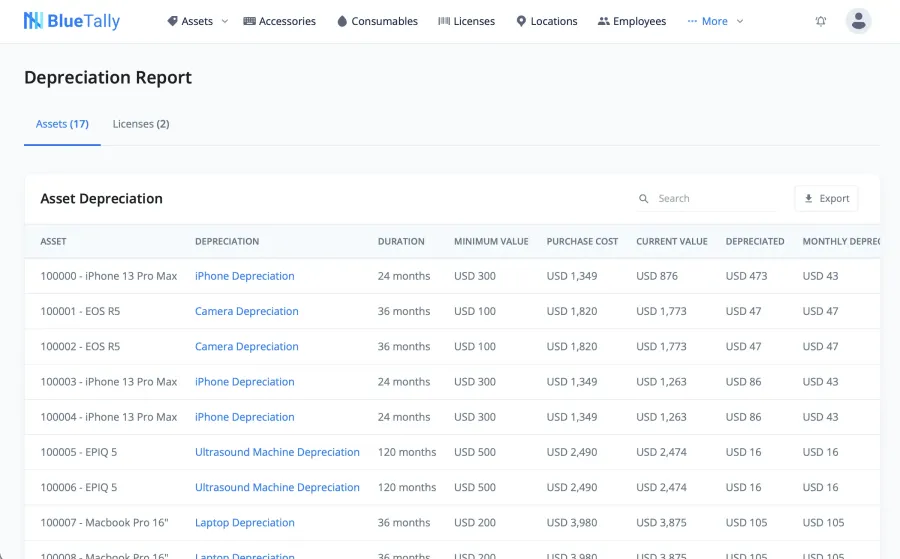The height and width of the screenshot is (559, 900).
Task: Open Consumables in top navigation
Action: point(377,21)
